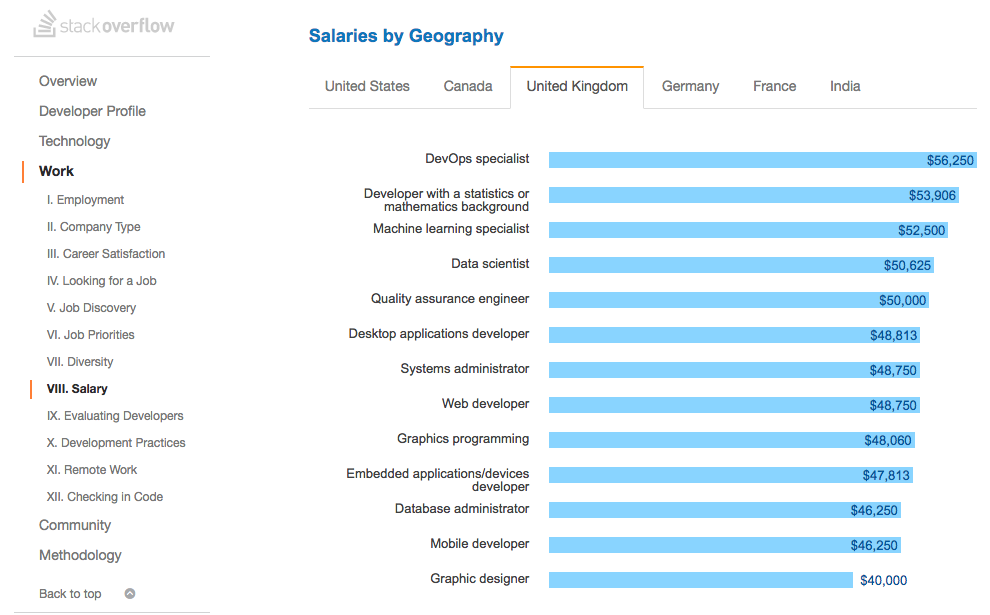
Task: Click the Stack Overflow logo
Action: pyautogui.click(x=103, y=25)
